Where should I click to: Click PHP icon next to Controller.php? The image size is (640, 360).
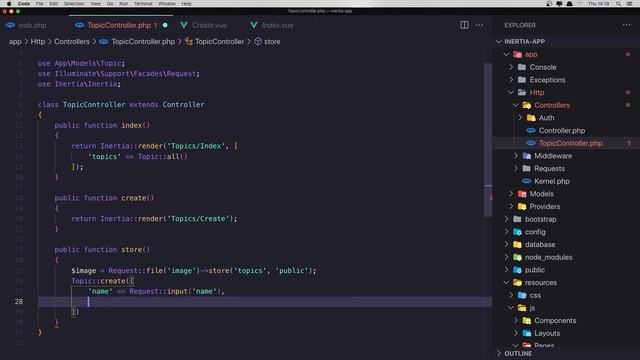531,131
